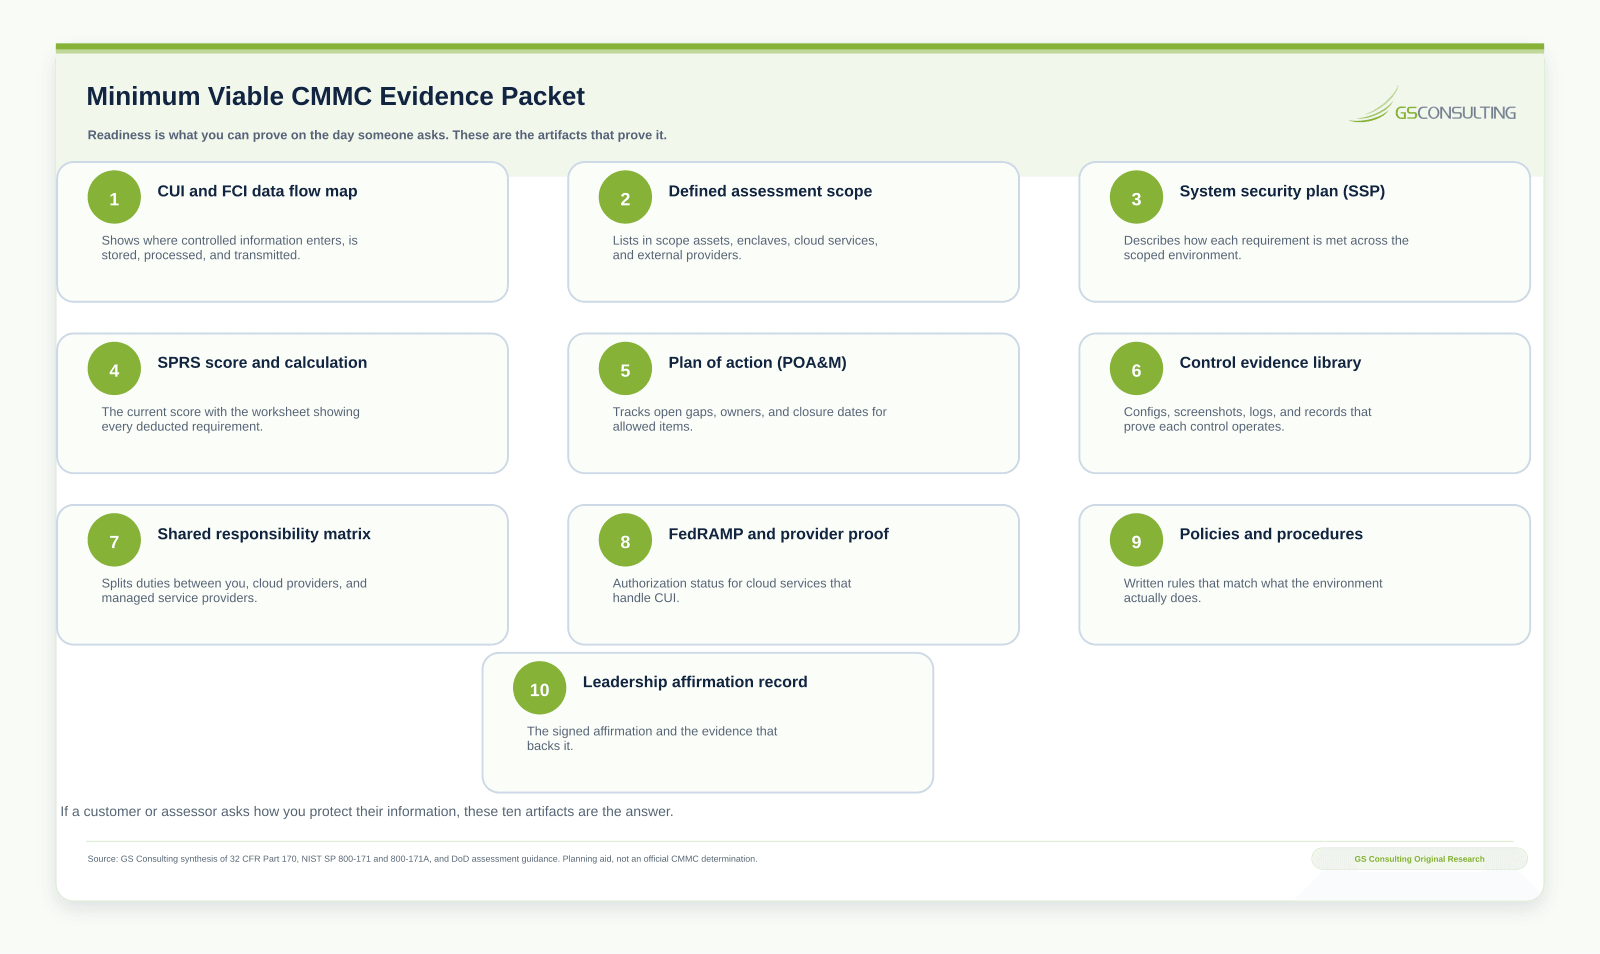Viewport: 1600px width, 954px height.
Task: Click the green number 2 circle
Action: pyautogui.click(x=625, y=198)
